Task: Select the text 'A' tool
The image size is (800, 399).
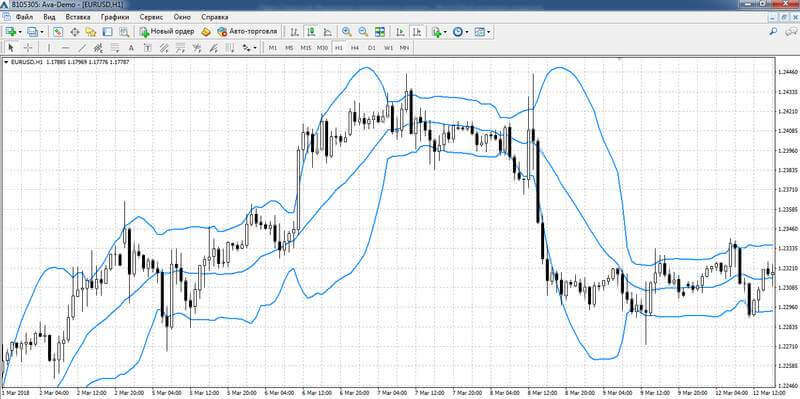Action: tap(131, 47)
